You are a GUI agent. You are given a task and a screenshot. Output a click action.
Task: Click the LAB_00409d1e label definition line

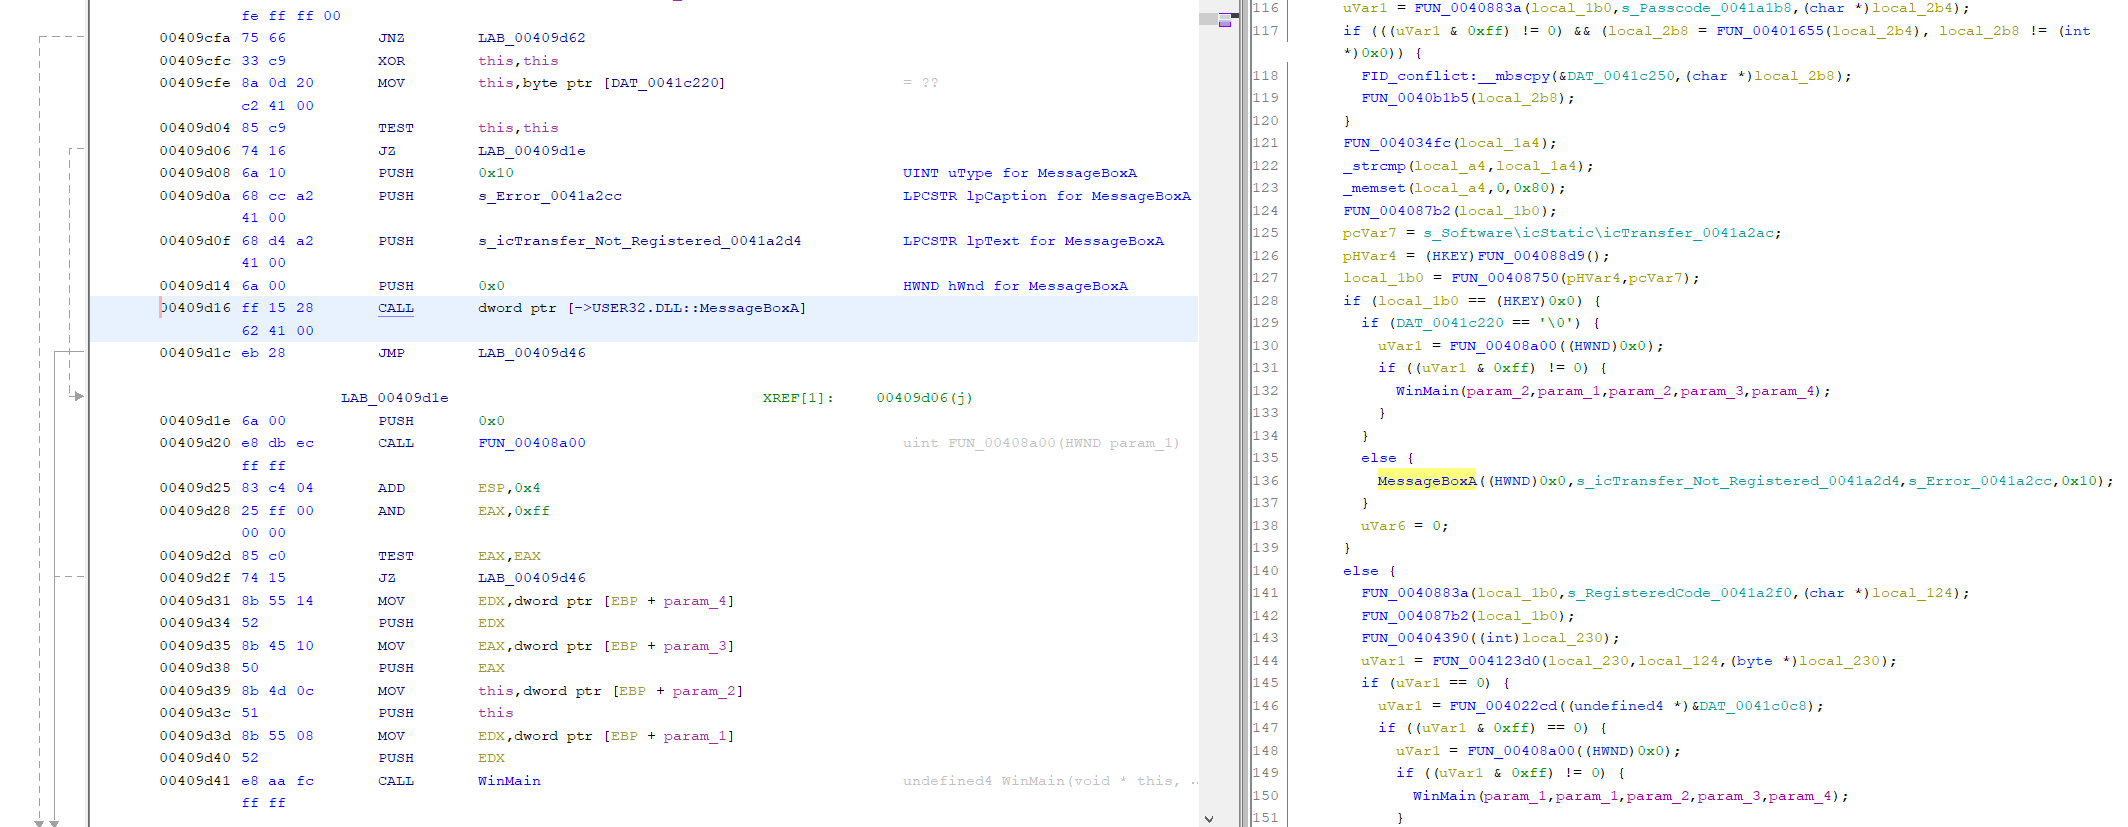coord(394,398)
